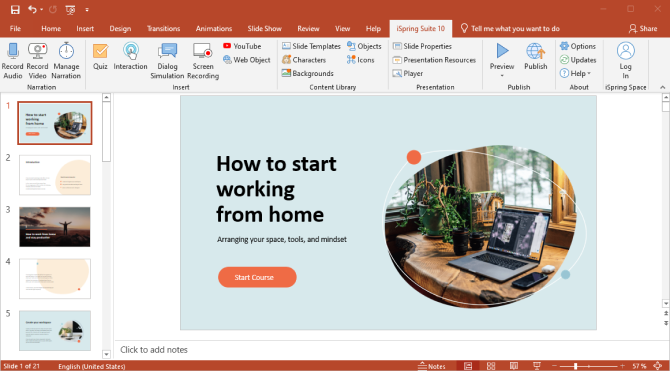Open the Characters library
Image resolution: width=670 pixels, height=371 pixels.
tap(304, 60)
